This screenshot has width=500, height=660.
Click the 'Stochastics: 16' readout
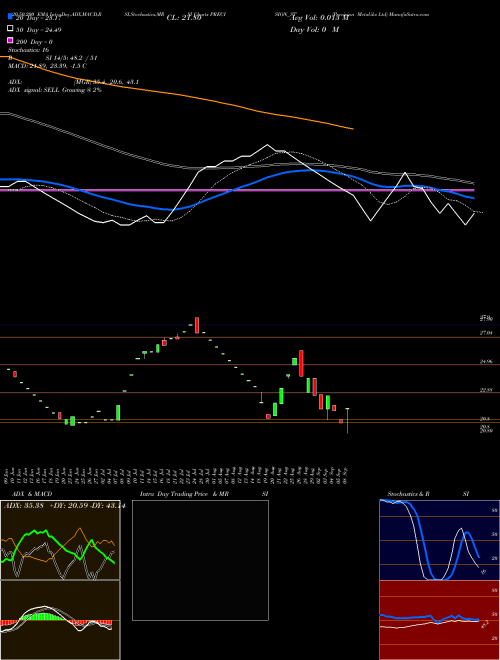29,50
